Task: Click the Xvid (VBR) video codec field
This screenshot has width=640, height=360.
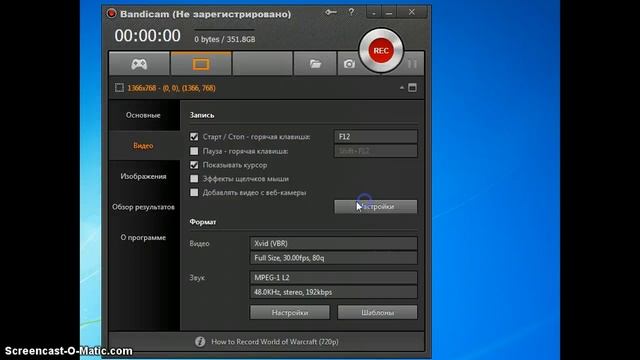Action: pos(333,243)
